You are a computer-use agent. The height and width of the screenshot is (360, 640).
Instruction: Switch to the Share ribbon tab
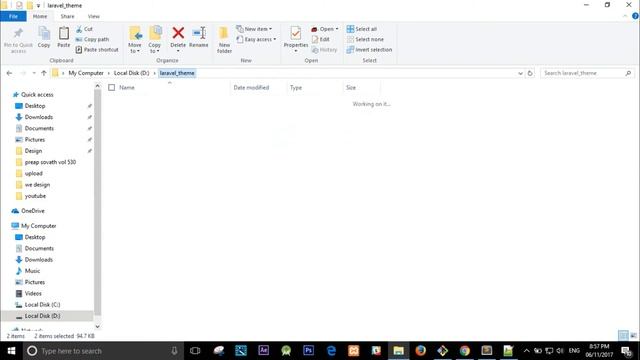click(67, 16)
